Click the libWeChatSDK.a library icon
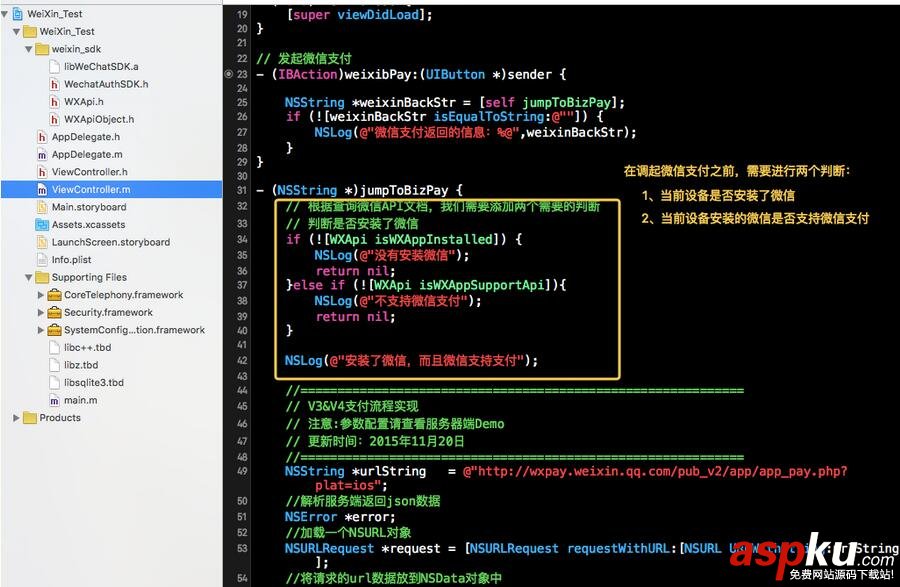 pos(53,66)
